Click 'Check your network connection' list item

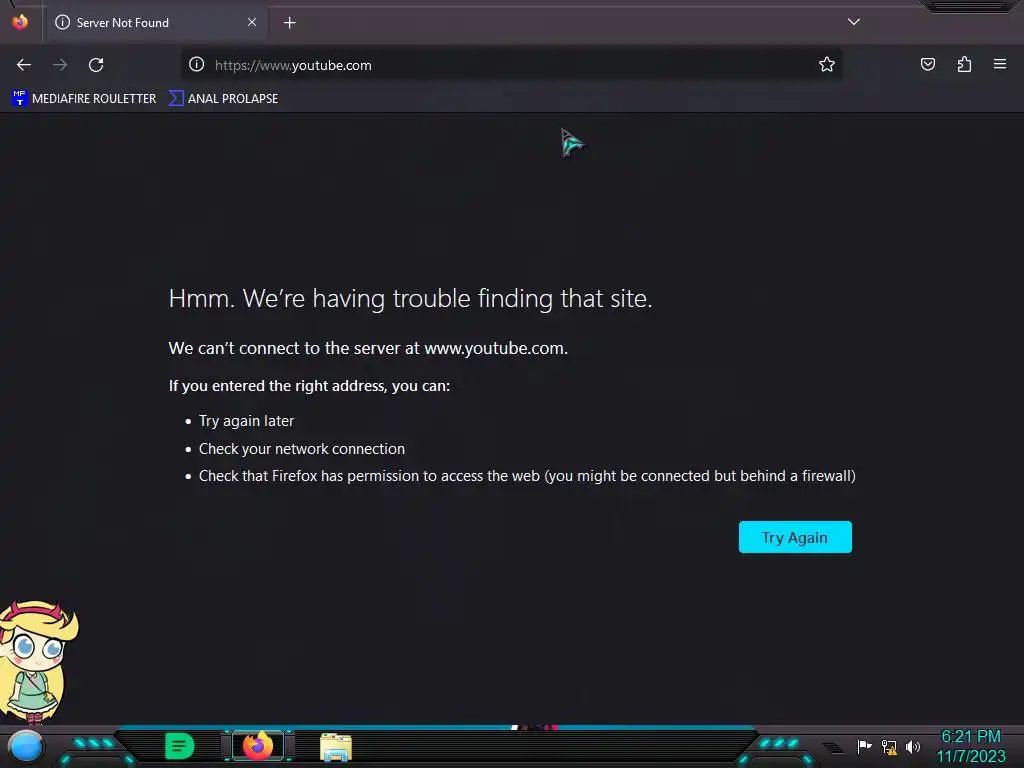click(x=302, y=449)
